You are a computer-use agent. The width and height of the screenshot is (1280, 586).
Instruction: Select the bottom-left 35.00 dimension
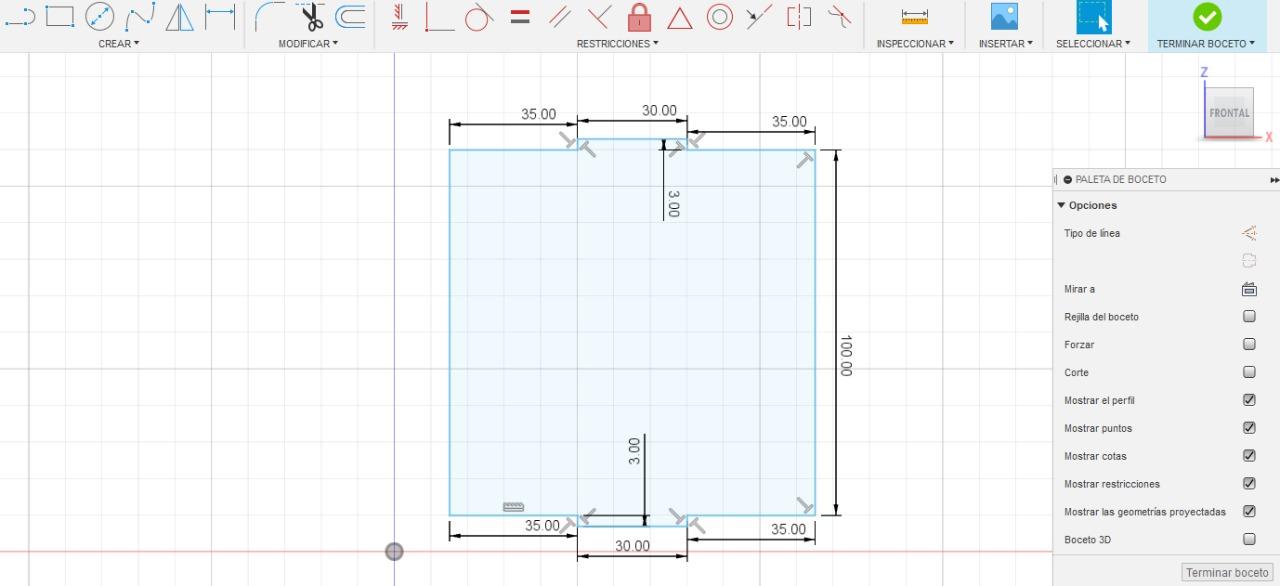[x=543, y=526]
